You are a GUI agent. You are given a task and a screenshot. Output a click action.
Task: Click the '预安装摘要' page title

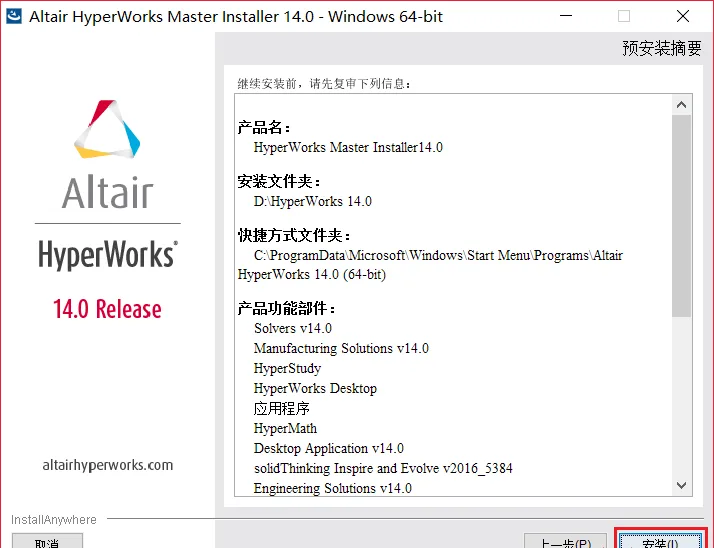[x=662, y=48]
